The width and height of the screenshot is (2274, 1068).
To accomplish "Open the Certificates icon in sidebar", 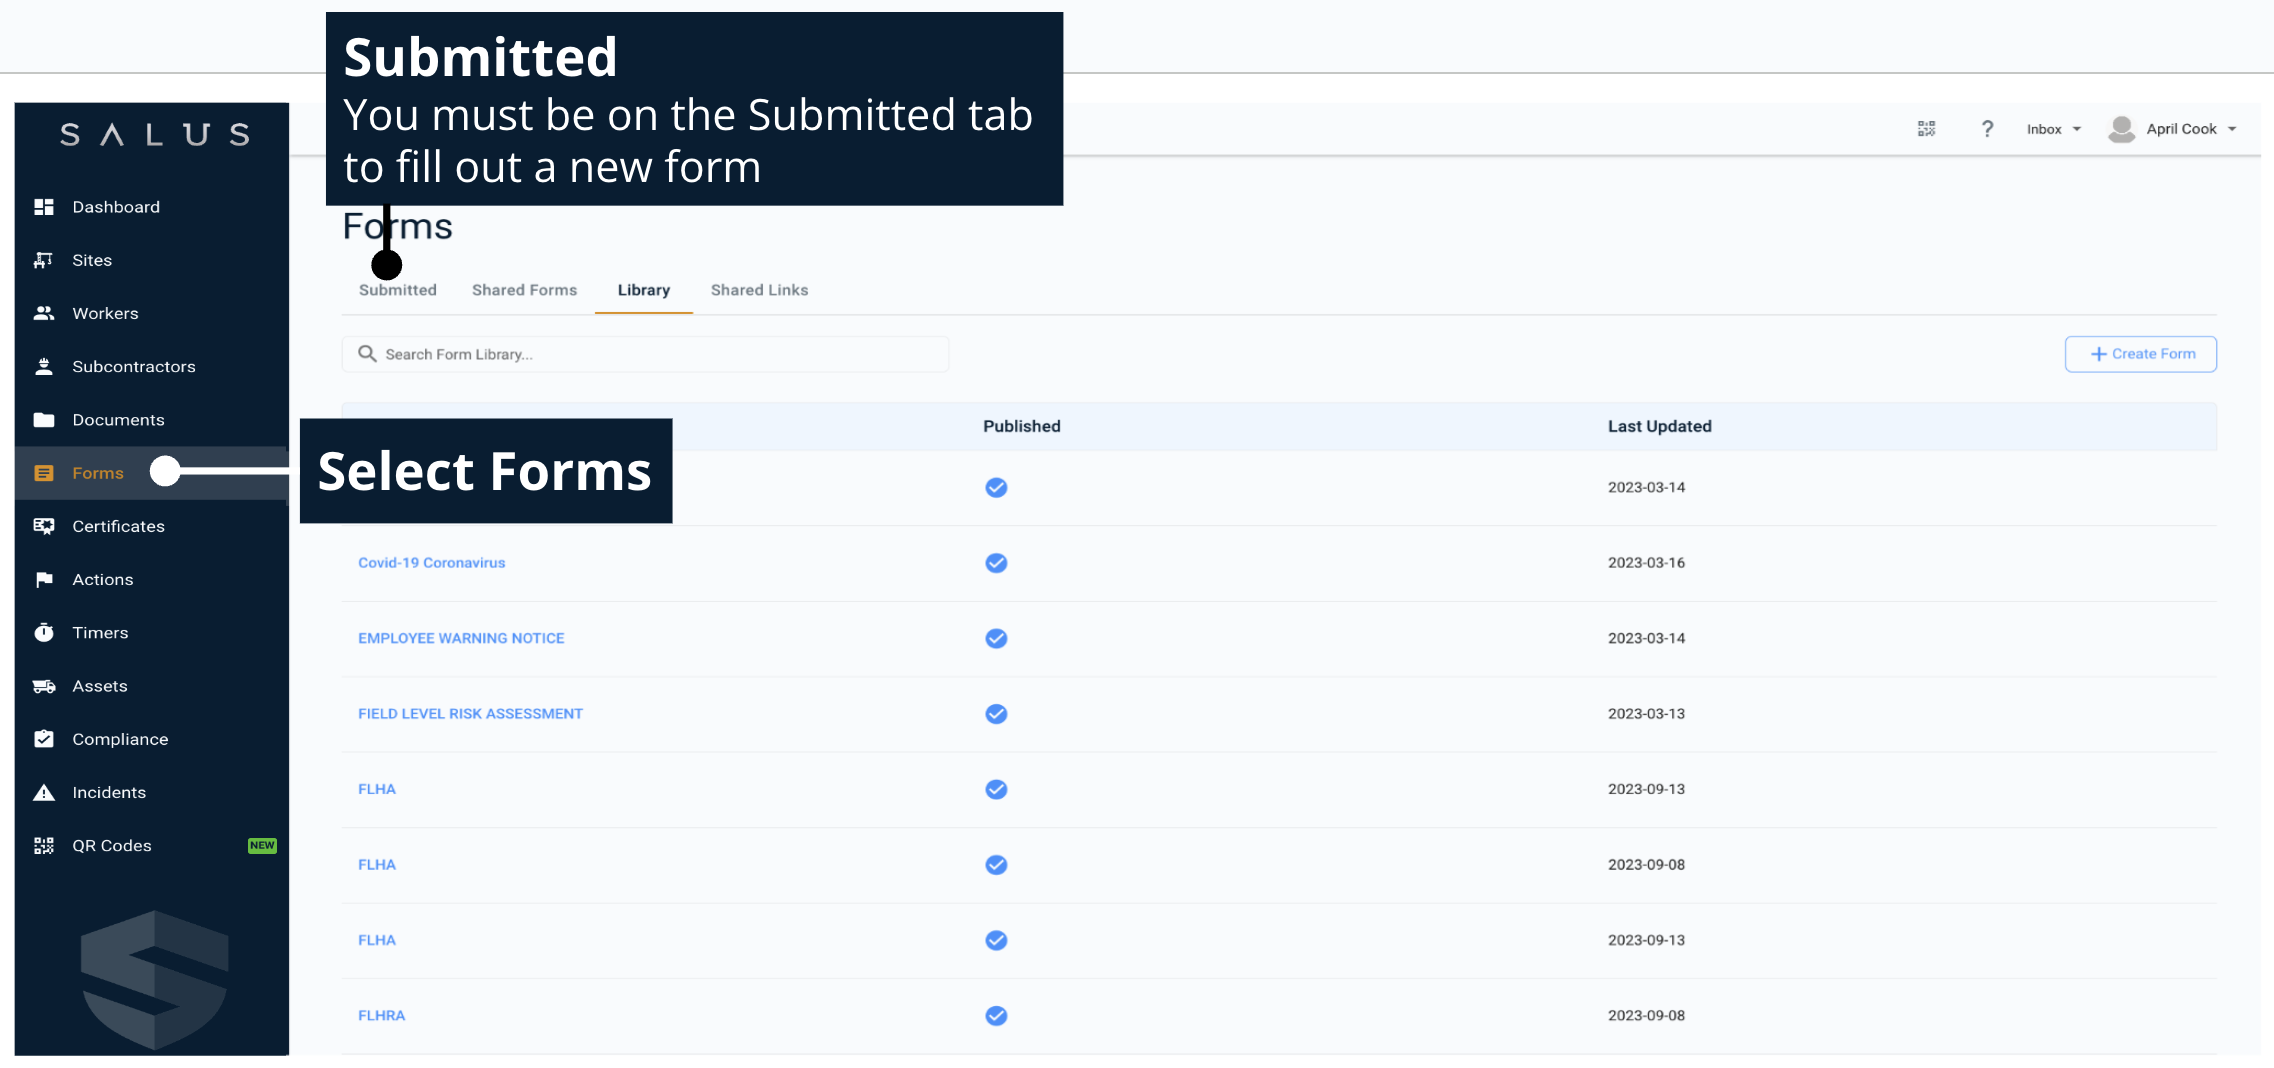I will 44,526.
